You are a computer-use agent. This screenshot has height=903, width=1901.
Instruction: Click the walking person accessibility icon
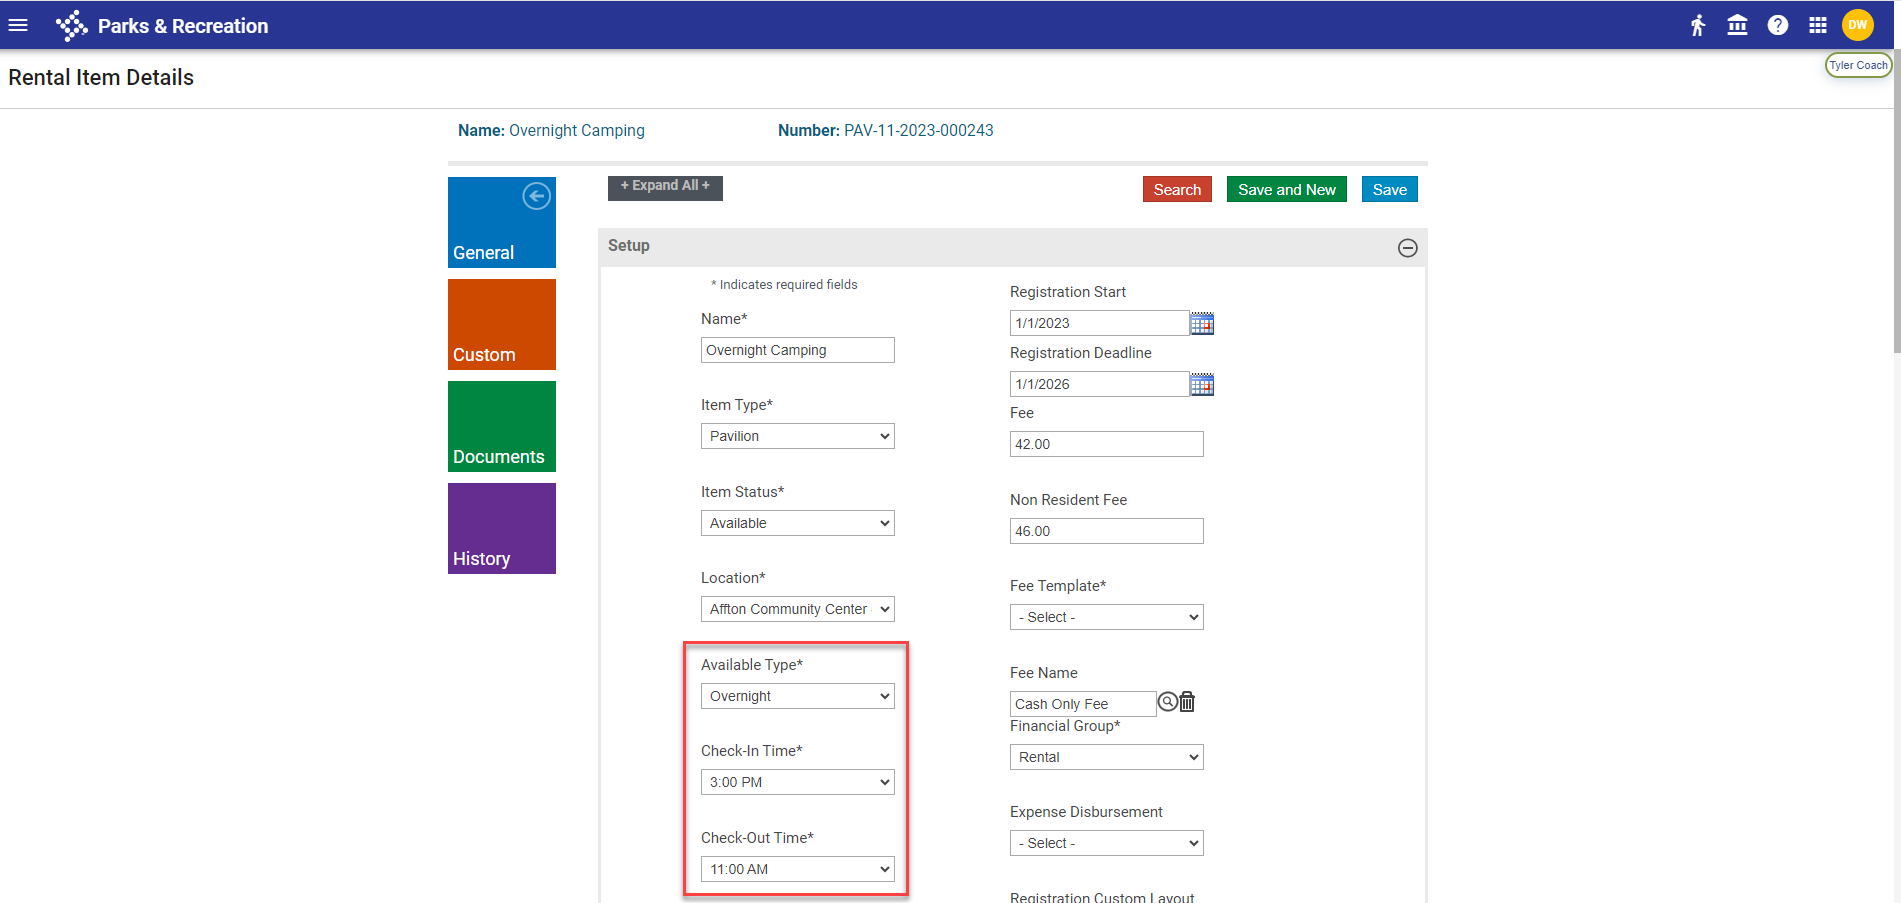click(x=1698, y=26)
